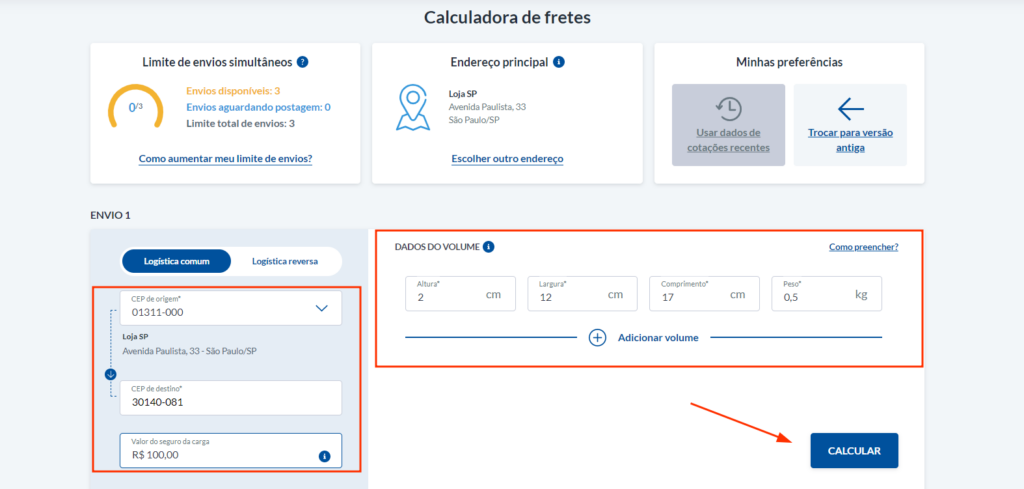Image resolution: width=1024 pixels, height=489 pixels.
Task: Click the down-arrow circle between CEP fields
Action: click(x=110, y=374)
